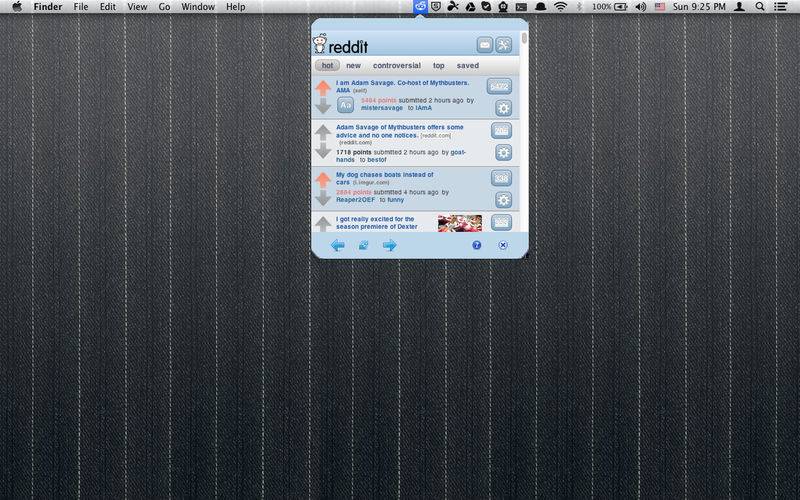Click the 'Aa' self-text button on Adam Savage AMA
800x500 pixels.
[345, 105]
